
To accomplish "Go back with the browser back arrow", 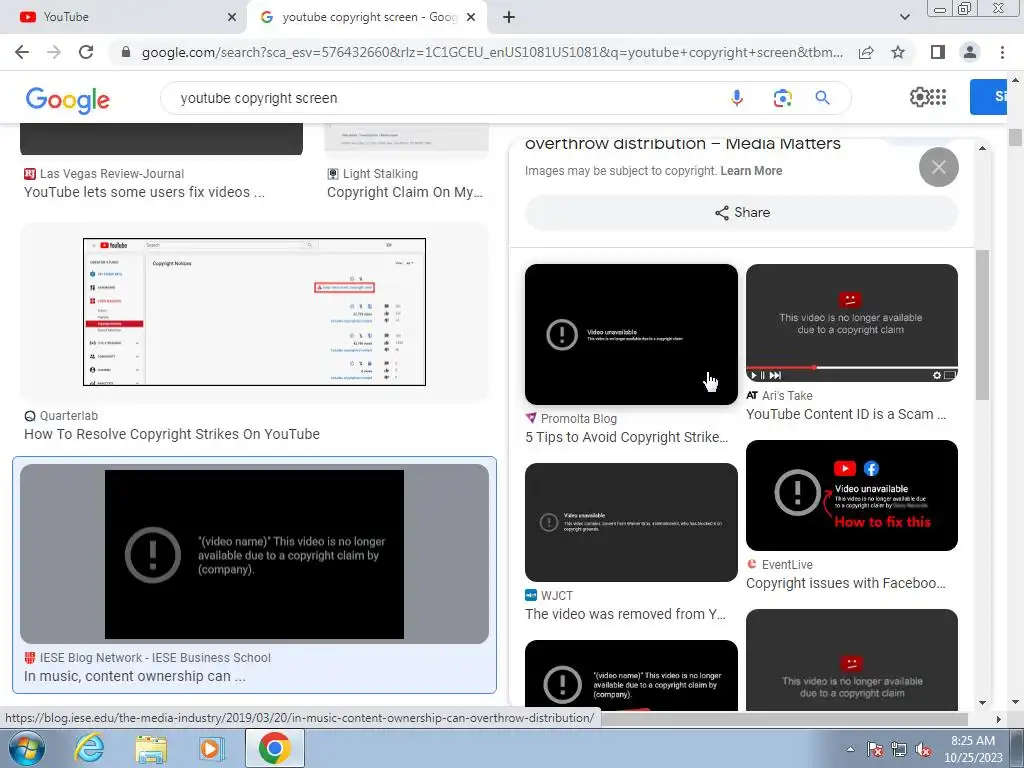I will pos(22,52).
